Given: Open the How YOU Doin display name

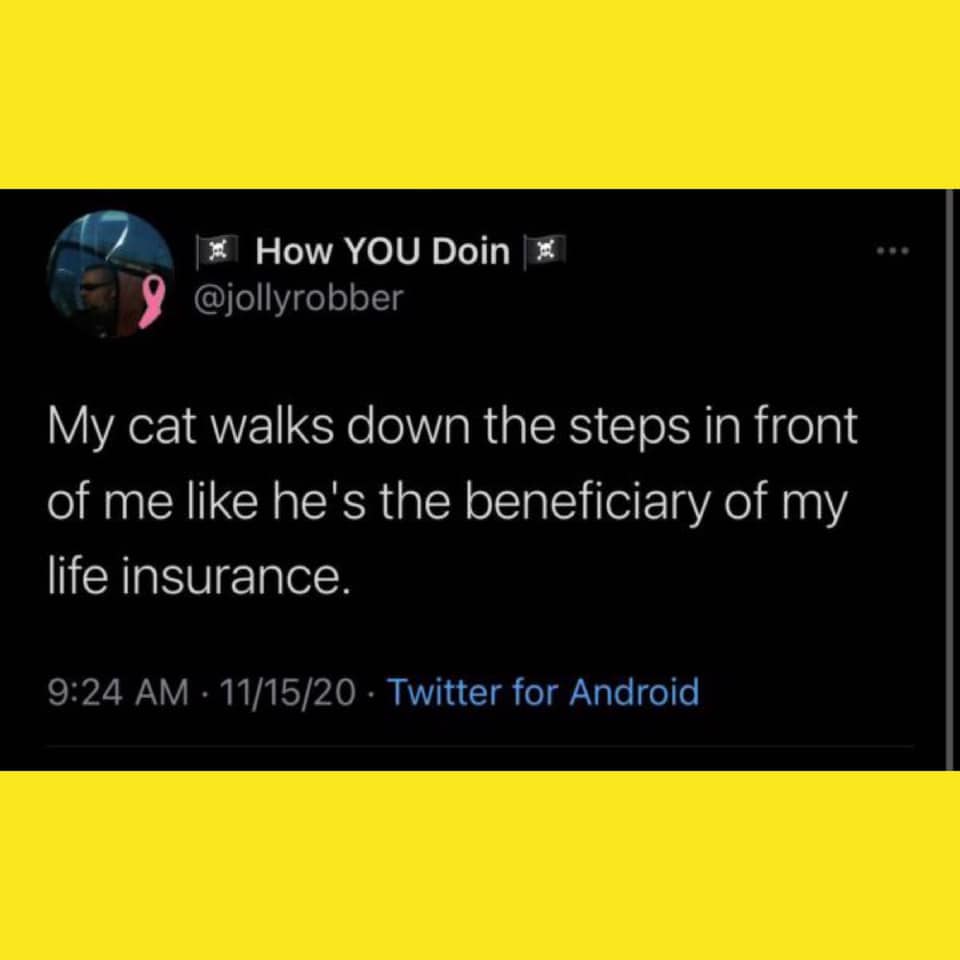Looking at the screenshot, I should pos(383,251).
